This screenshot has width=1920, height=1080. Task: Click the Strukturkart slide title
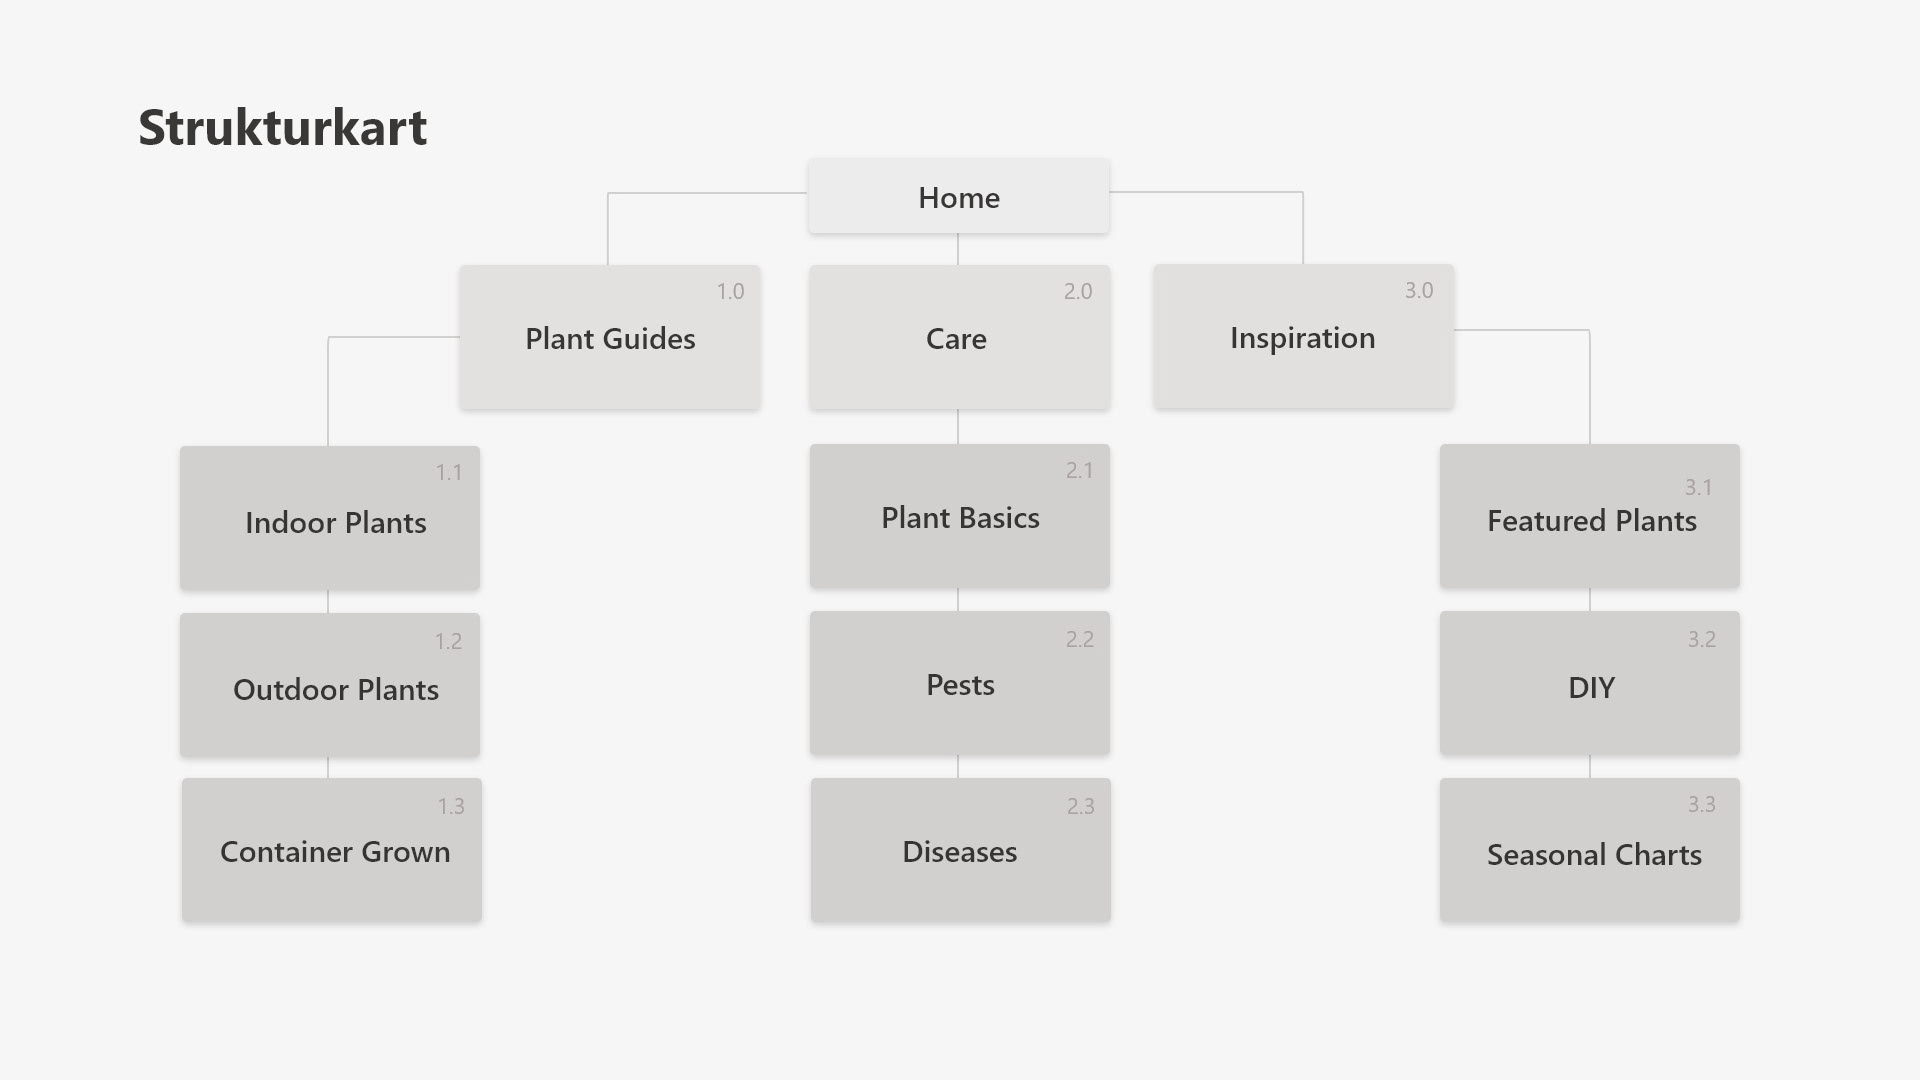click(282, 127)
